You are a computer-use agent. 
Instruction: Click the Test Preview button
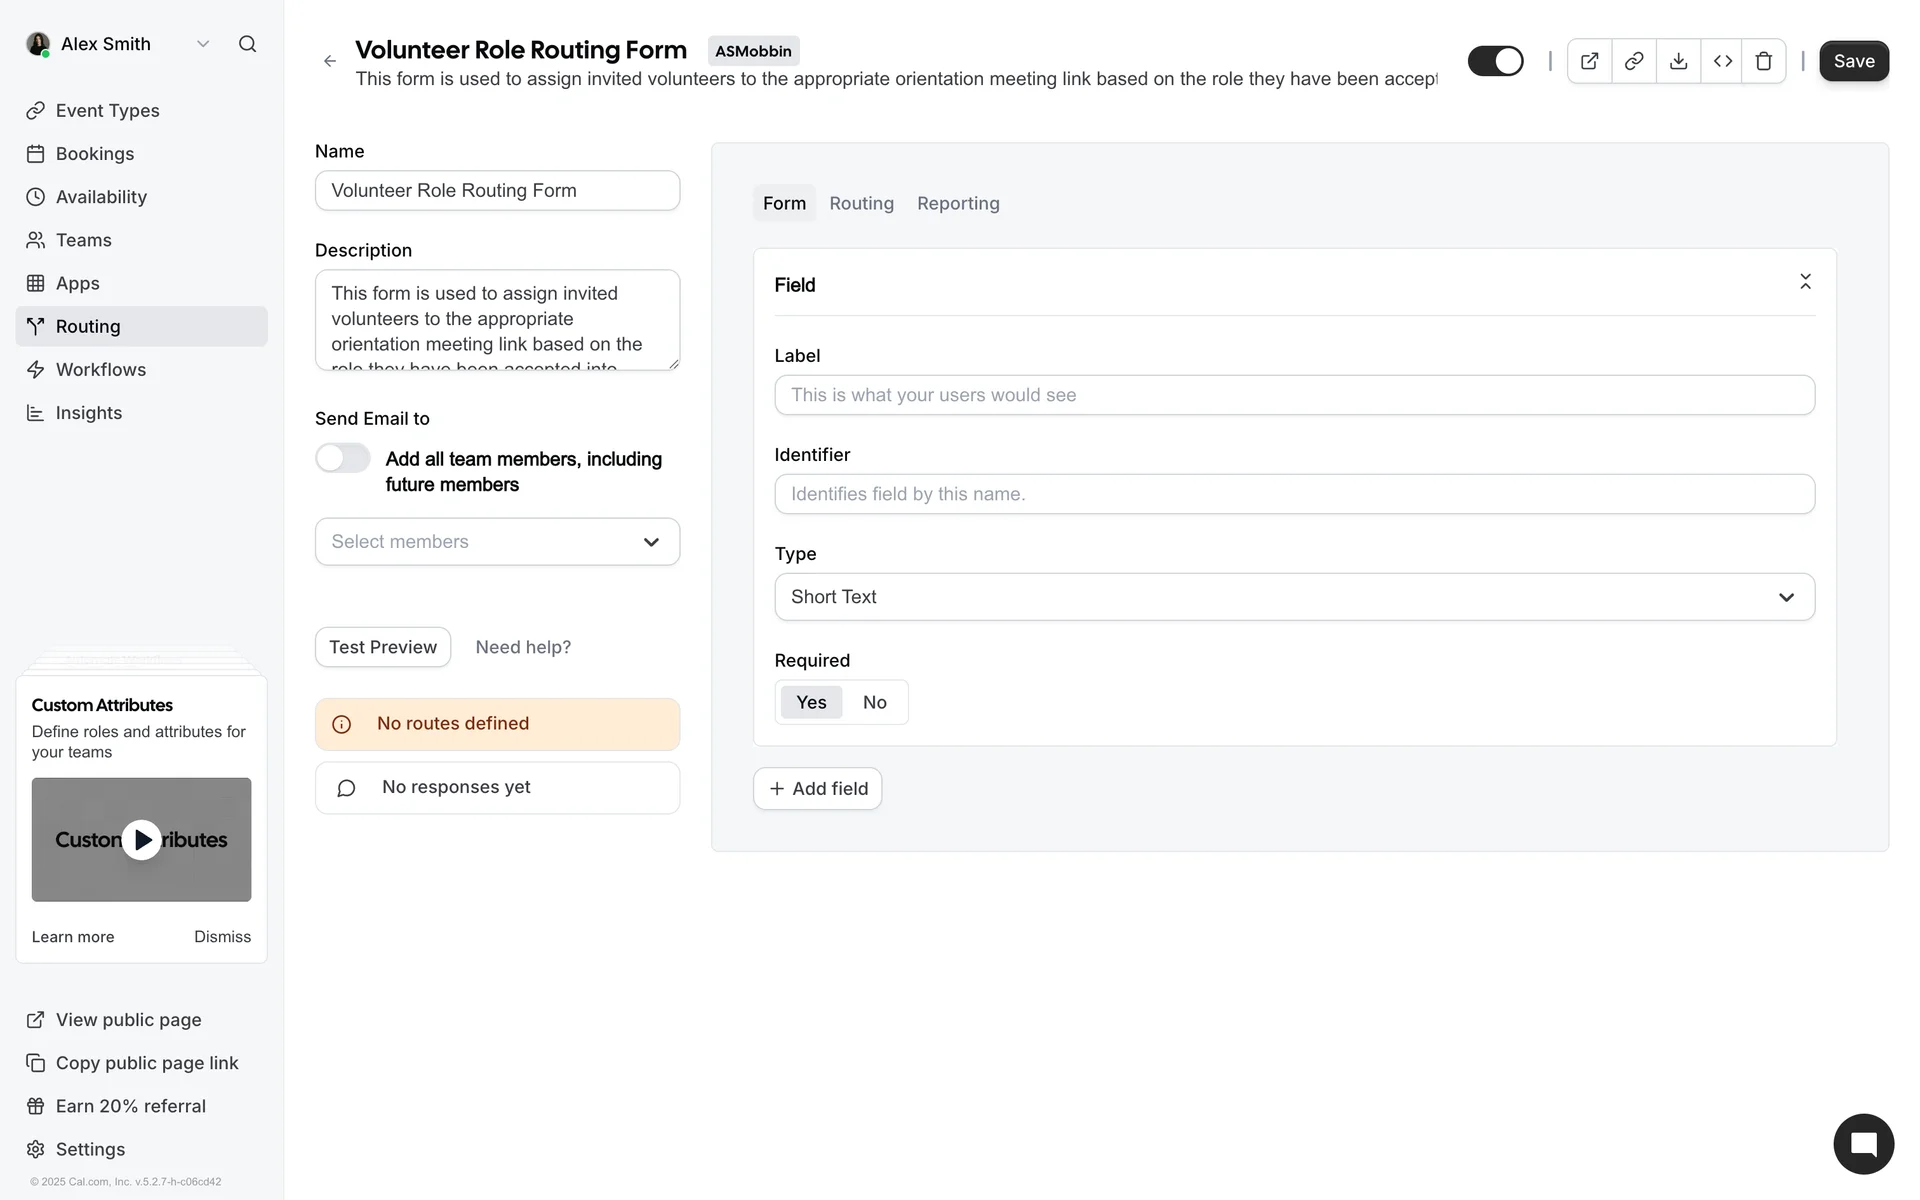click(382, 647)
